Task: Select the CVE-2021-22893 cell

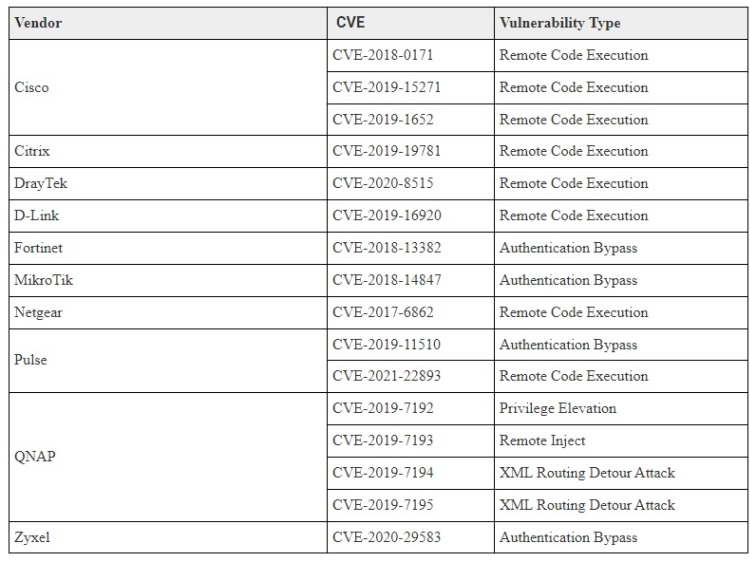Action: pyautogui.click(x=386, y=376)
